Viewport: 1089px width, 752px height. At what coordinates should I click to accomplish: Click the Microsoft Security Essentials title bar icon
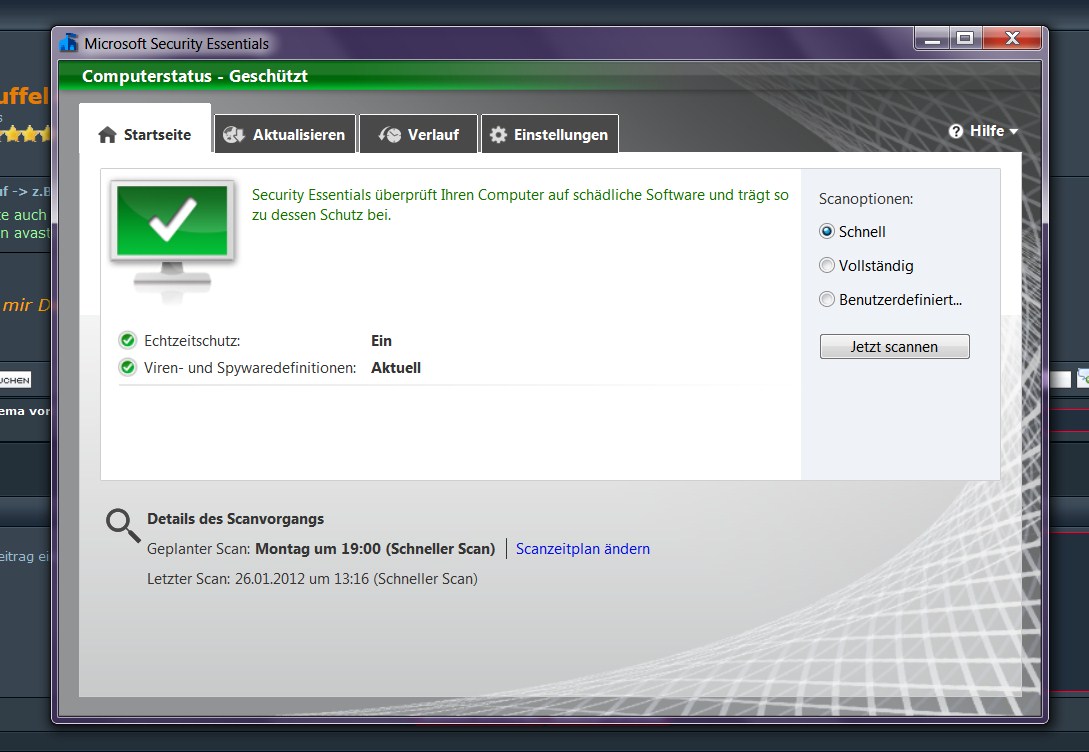coord(69,43)
